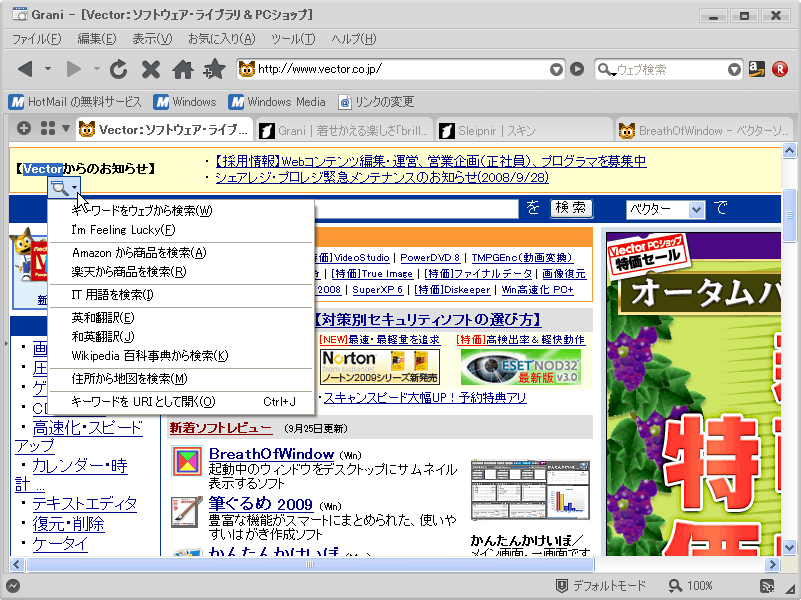Select IT 用語を検索(I)
Viewport: 801px width, 600px height.
coord(181,295)
